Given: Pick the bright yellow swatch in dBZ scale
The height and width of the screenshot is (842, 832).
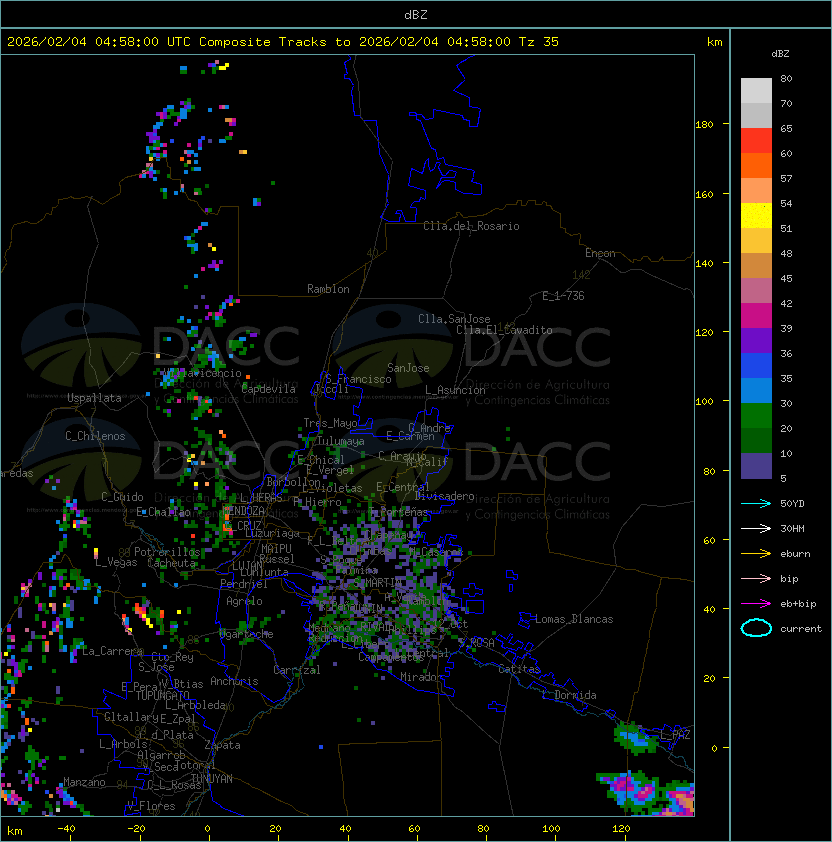Looking at the screenshot, I should click(x=756, y=216).
